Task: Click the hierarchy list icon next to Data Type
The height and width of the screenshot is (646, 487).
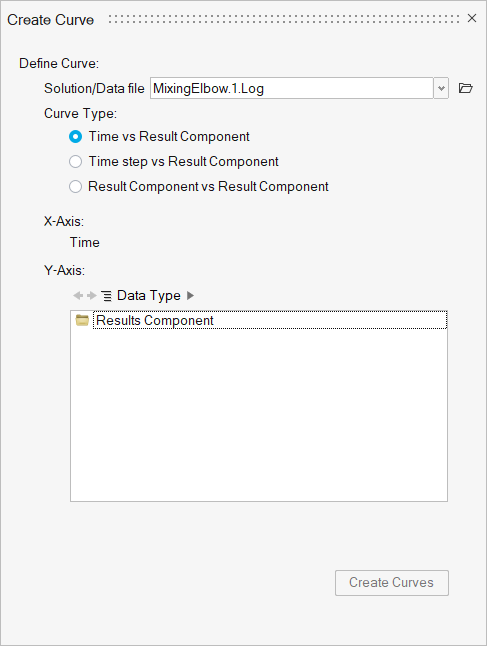Action: click(106, 296)
